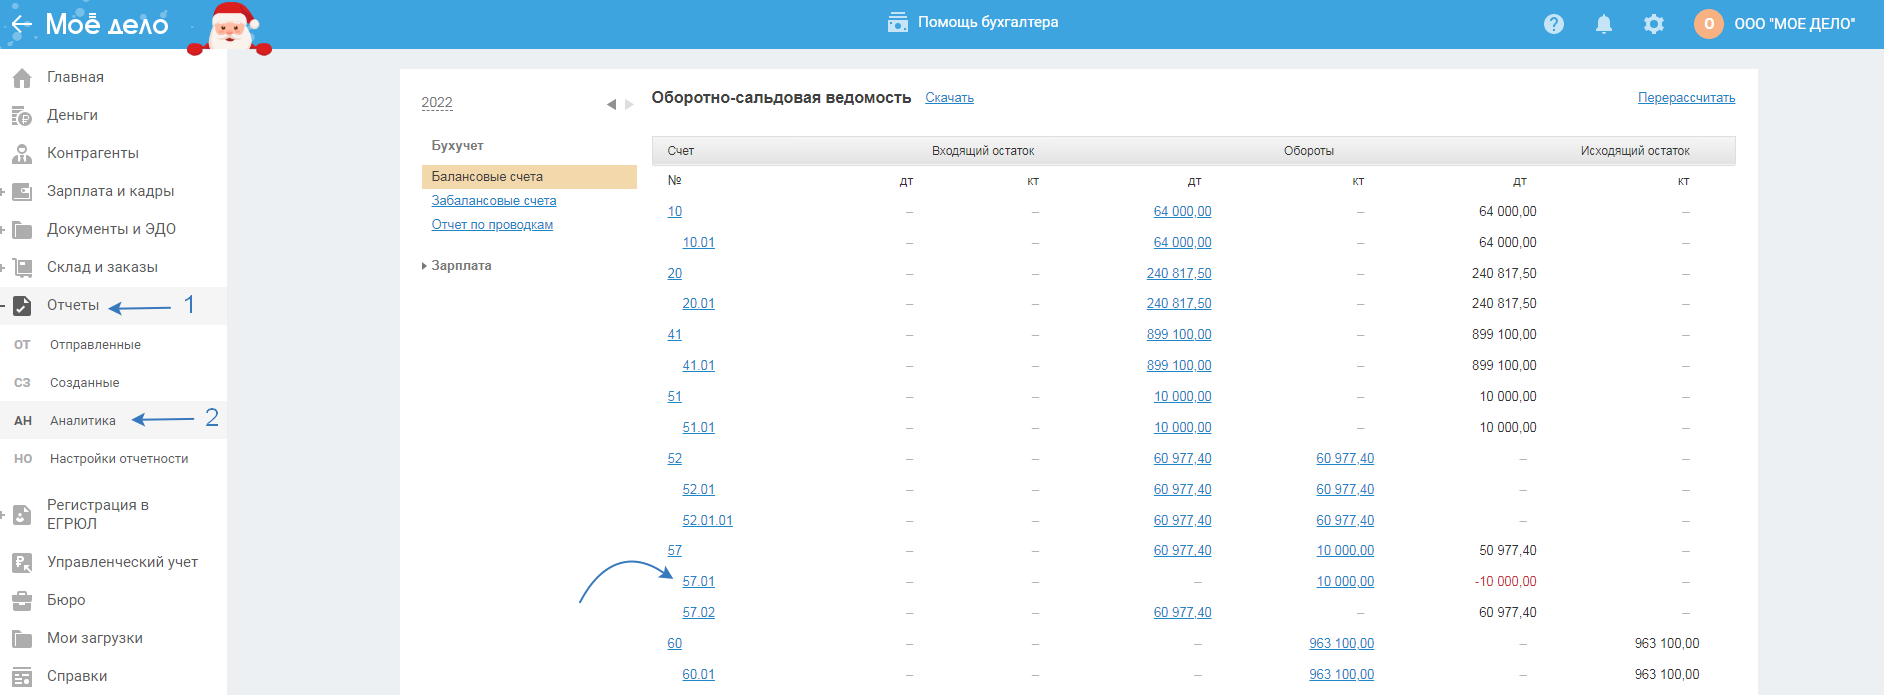The image size is (1884, 695).
Task: Click the Помощь бухгалтера header icon
Action: (x=897, y=22)
